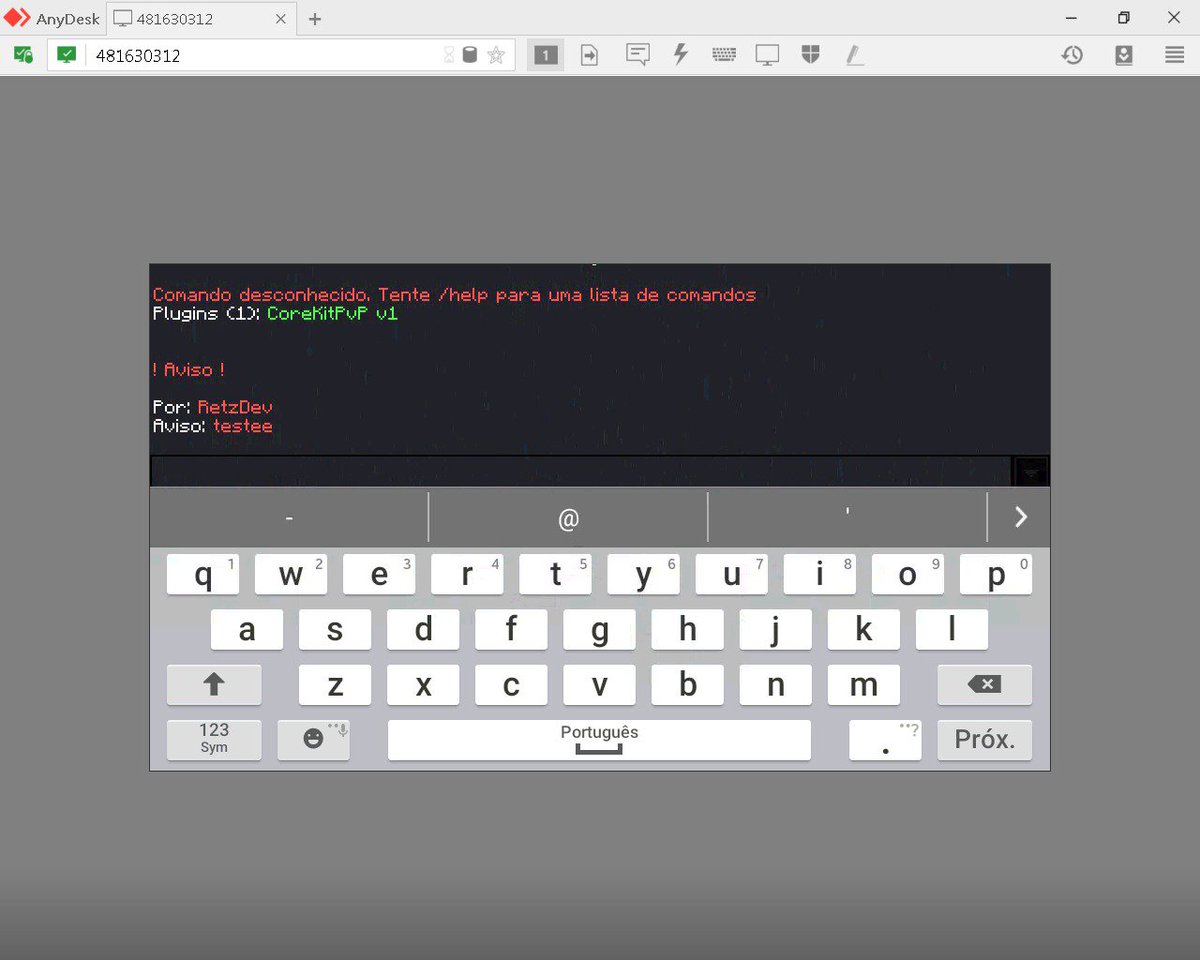Tap the z key on keyboard
The width and height of the screenshot is (1200, 960).
pos(335,685)
